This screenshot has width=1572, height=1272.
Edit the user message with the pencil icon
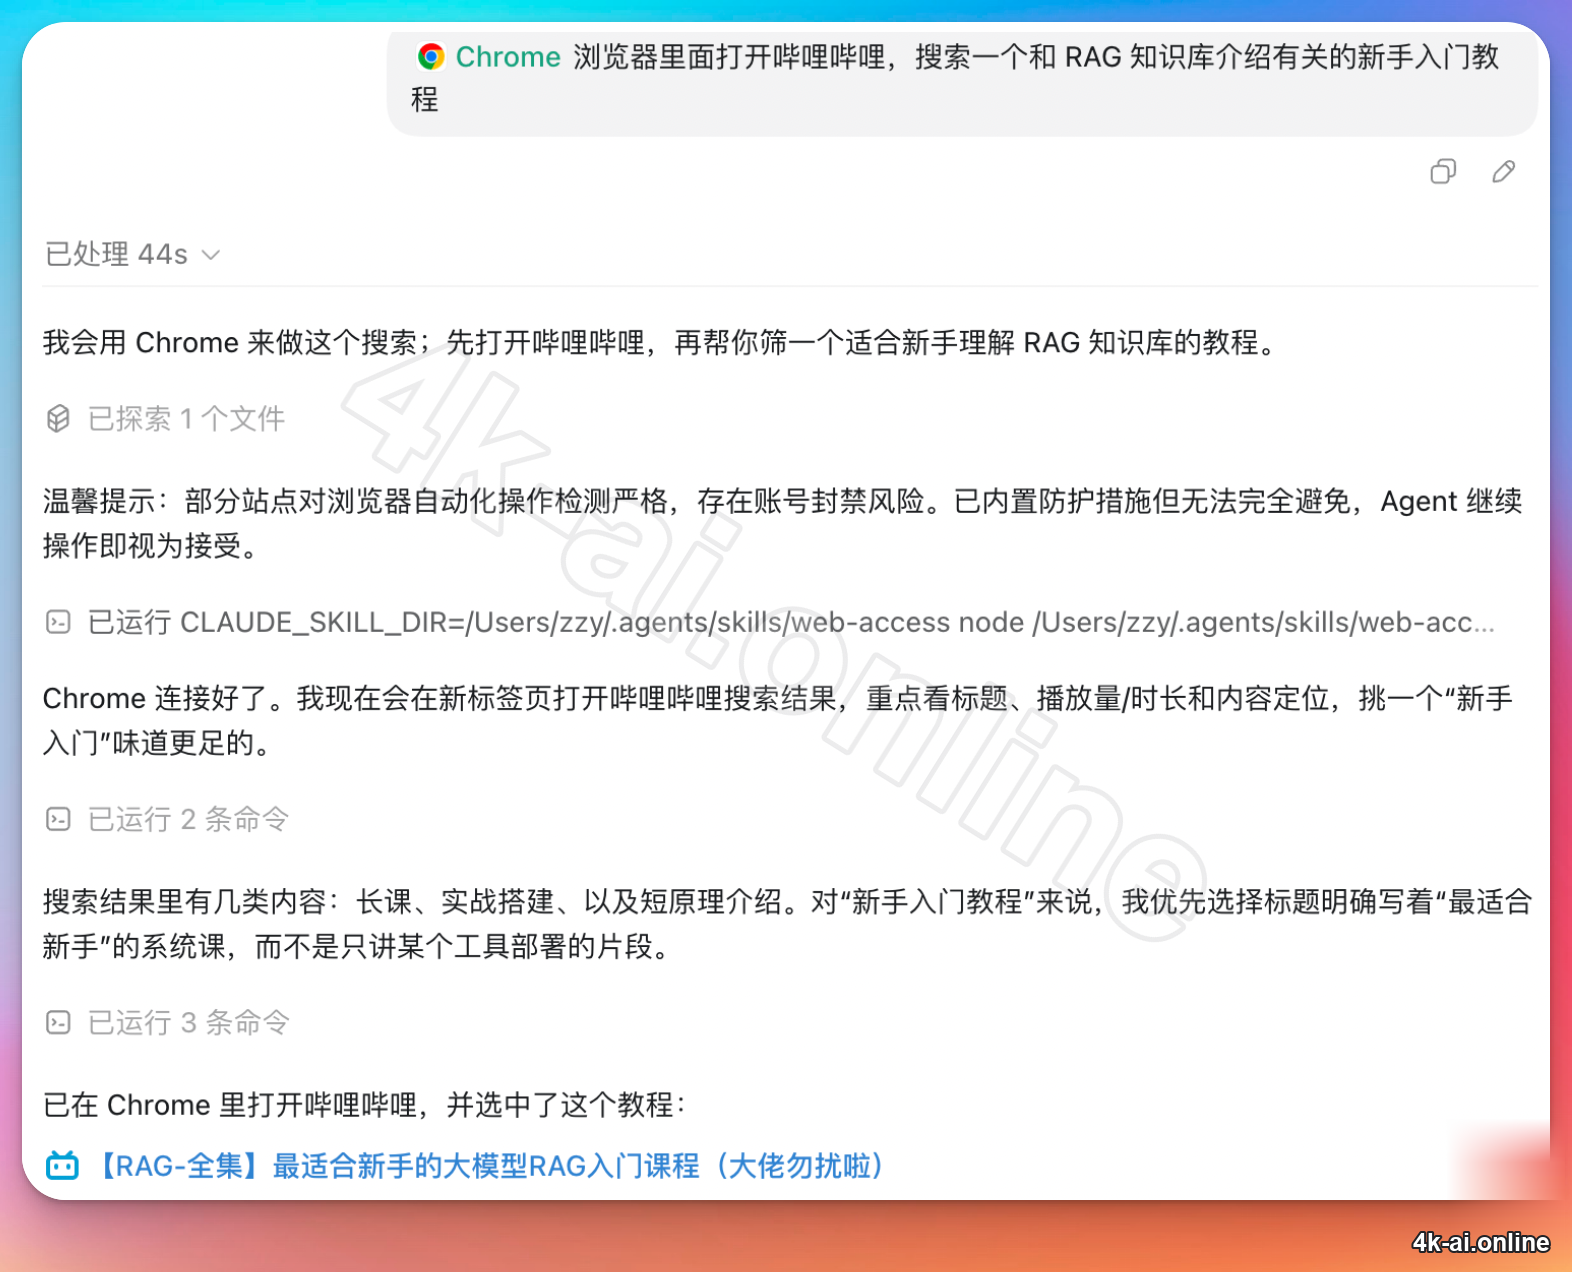(1503, 172)
